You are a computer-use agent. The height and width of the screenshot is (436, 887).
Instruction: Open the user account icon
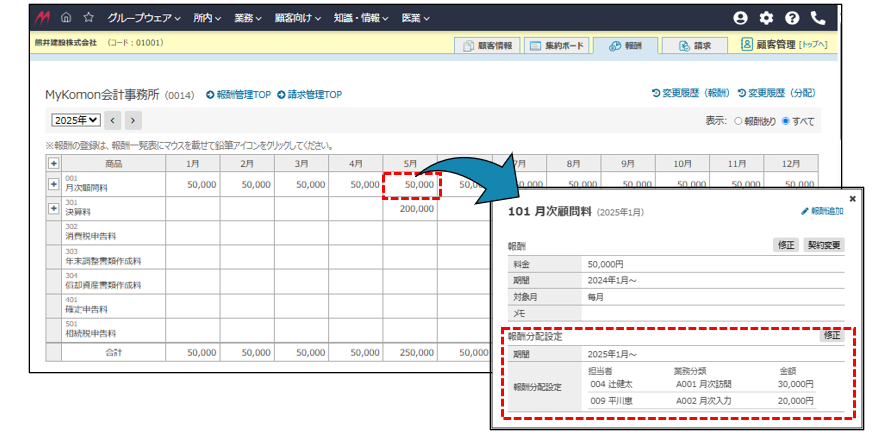pyautogui.click(x=740, y=18)
